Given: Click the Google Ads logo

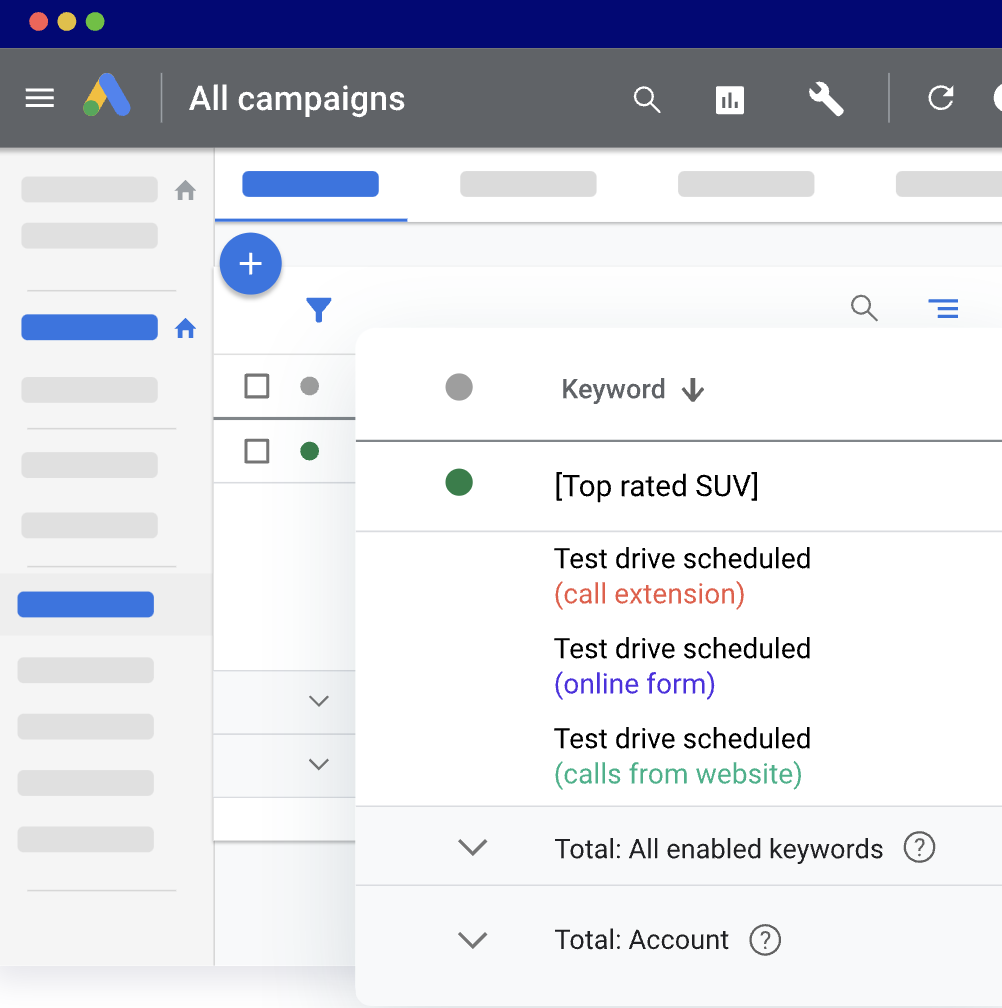Looking at the screenshot, I should (x=107, y=97).
